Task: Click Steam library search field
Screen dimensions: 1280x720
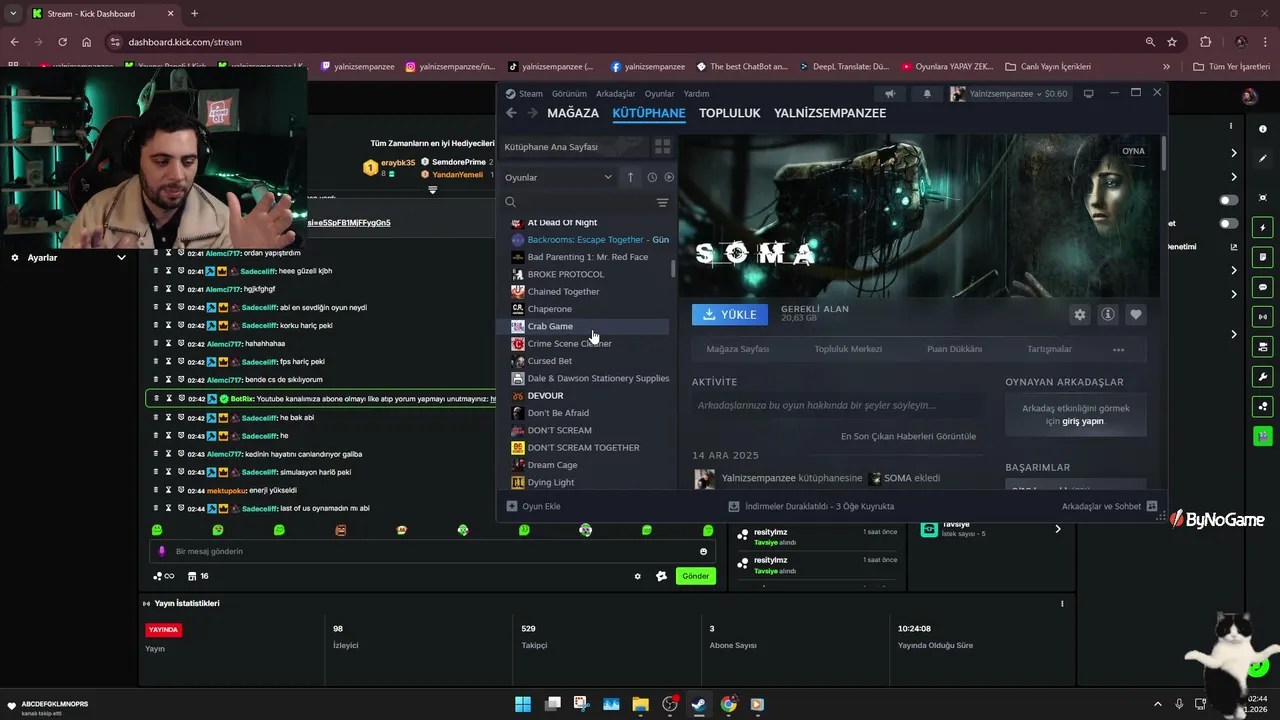Action: [x=584, y=202]
